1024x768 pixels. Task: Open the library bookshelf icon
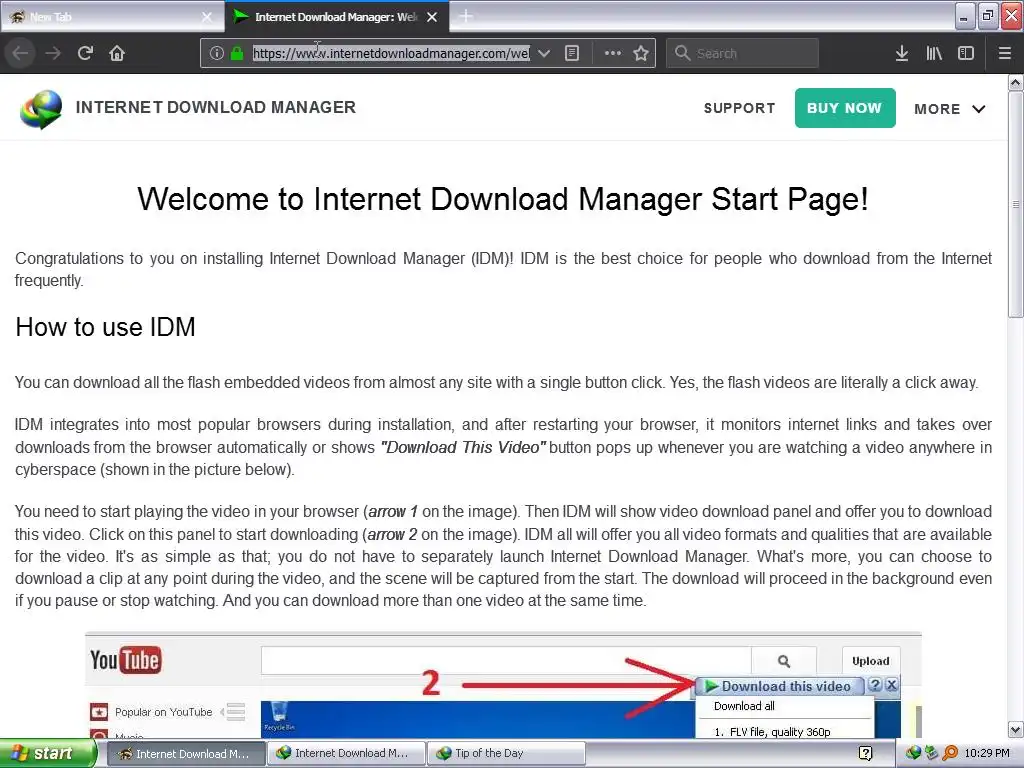(934, 54)
